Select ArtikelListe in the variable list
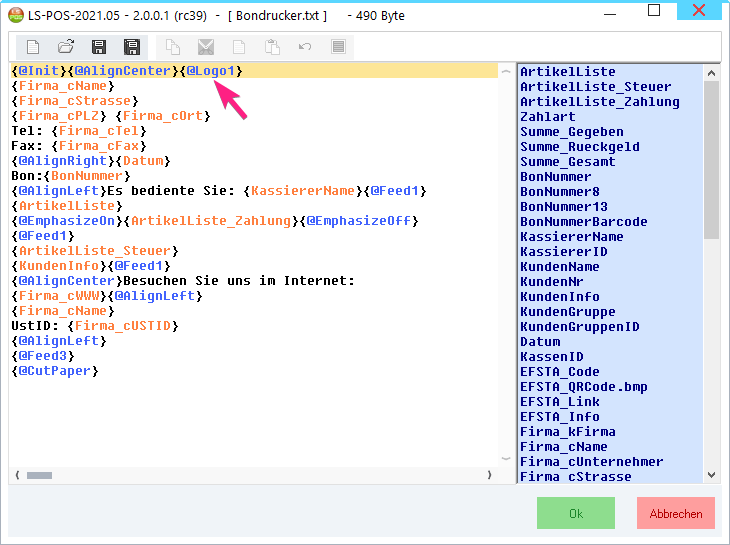 568,72
